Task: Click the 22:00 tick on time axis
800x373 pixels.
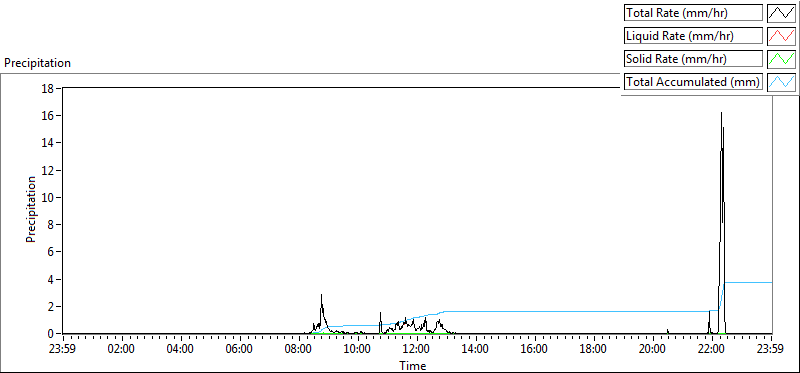Action: pyautogui.click(x=713, y=350)
